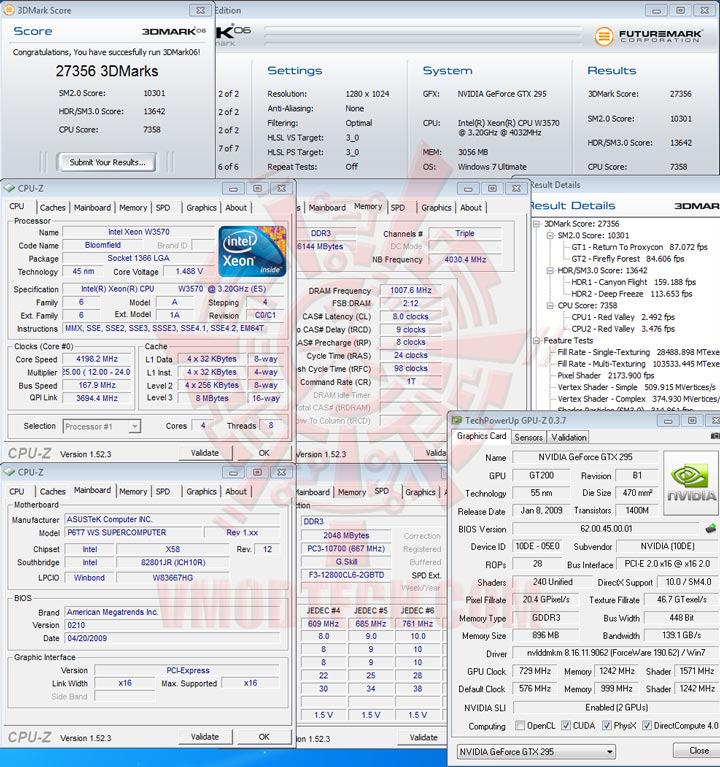
Task: Minimize the 3DMark06 main window
Action: (x=656, y=10)
